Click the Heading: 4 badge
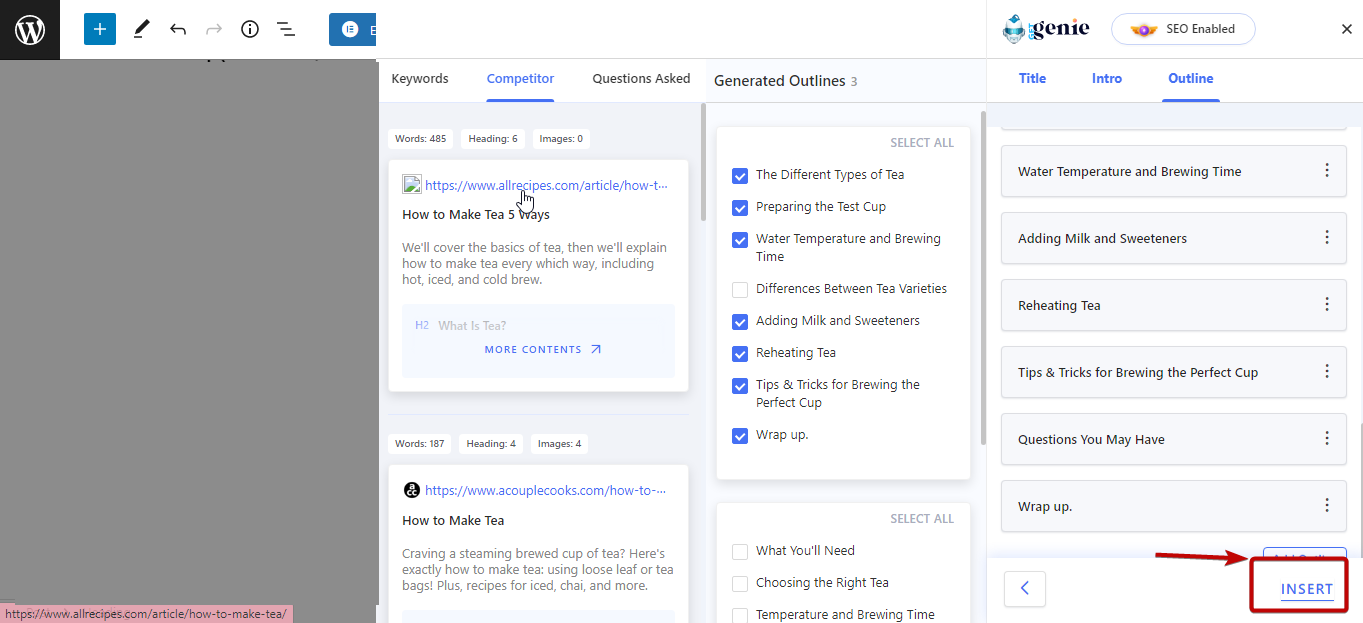This screenshot has width=1363, height=623. click(x=492, y=444)
